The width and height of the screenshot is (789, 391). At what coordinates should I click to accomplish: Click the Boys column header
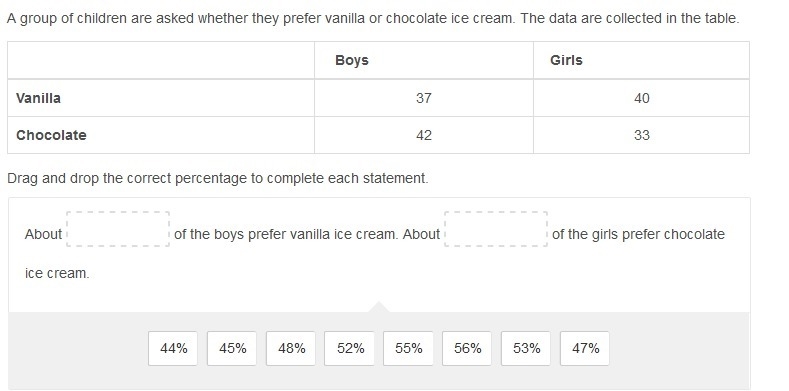pyautogui.click(x=424, y=60)
